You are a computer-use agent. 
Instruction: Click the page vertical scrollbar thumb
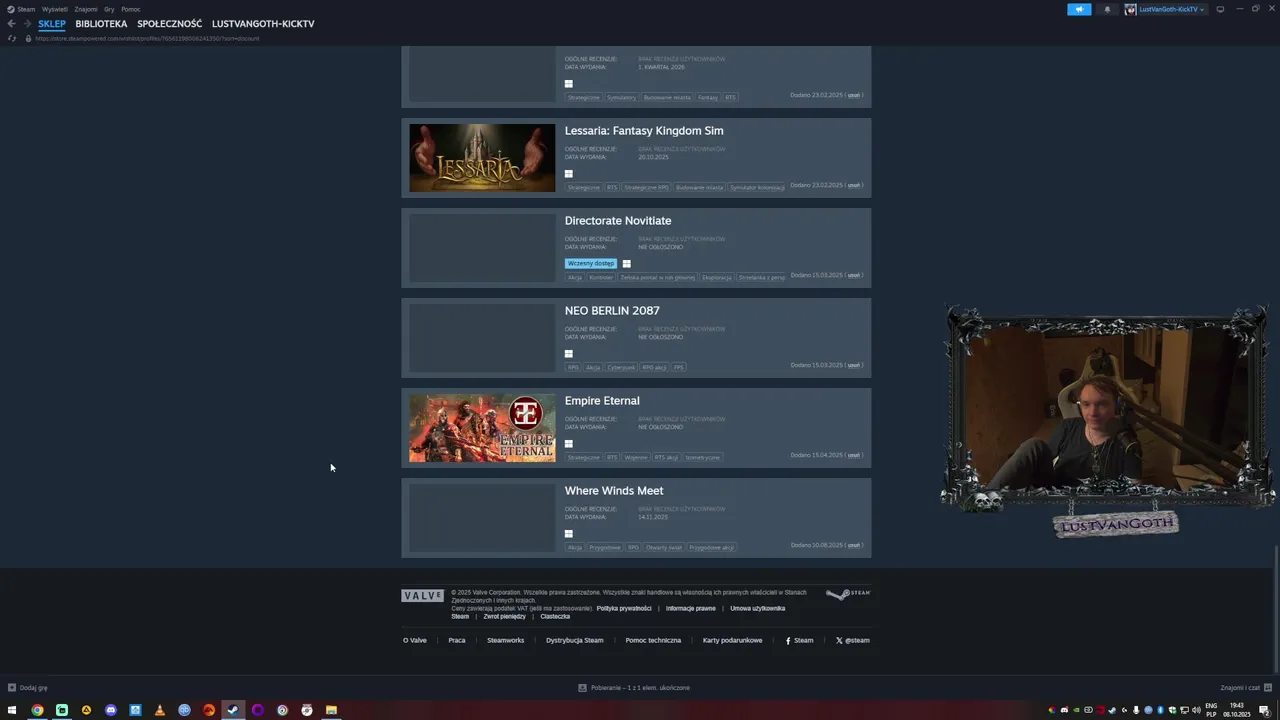(x=1276, y=610)
